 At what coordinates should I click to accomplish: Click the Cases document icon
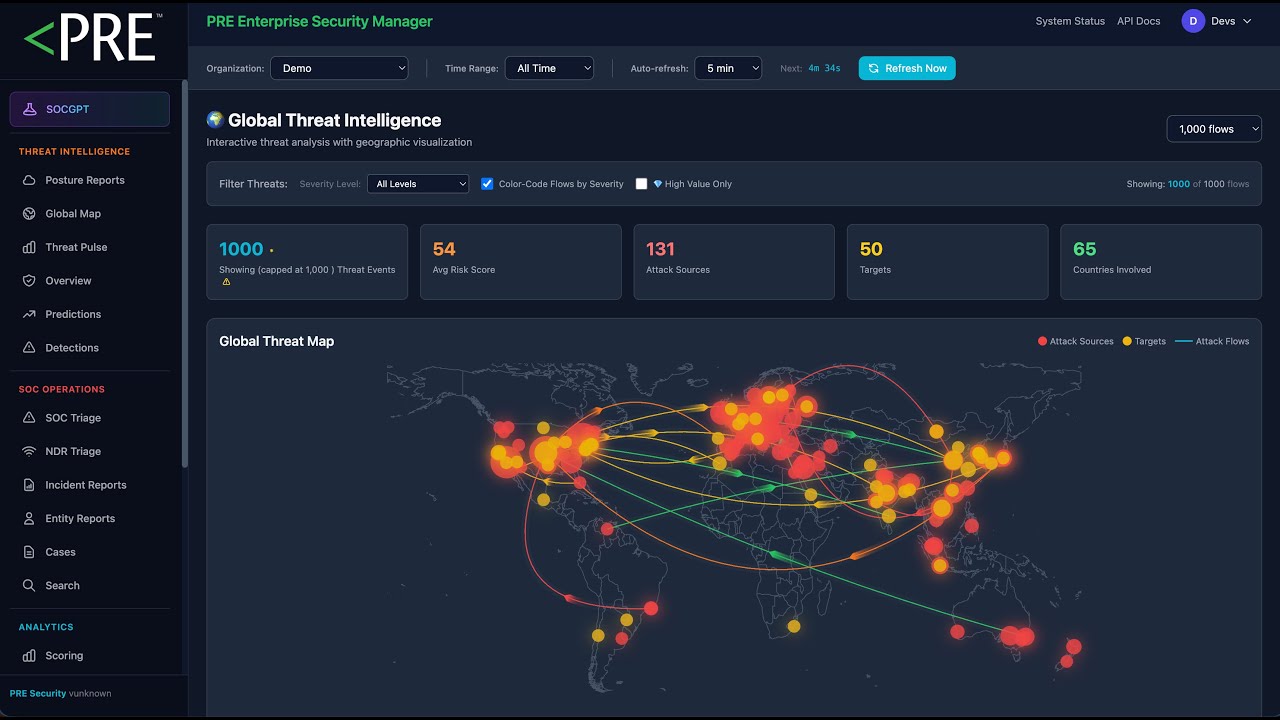point(29,552)
